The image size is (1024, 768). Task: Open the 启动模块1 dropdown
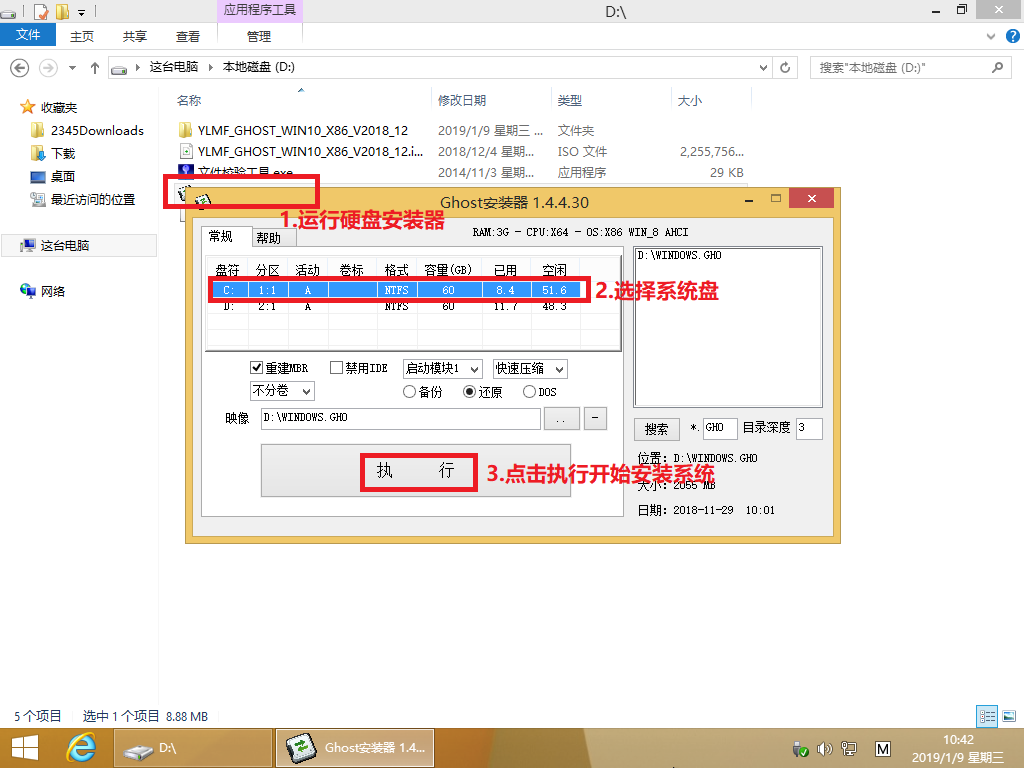click(x=443, y=368)
